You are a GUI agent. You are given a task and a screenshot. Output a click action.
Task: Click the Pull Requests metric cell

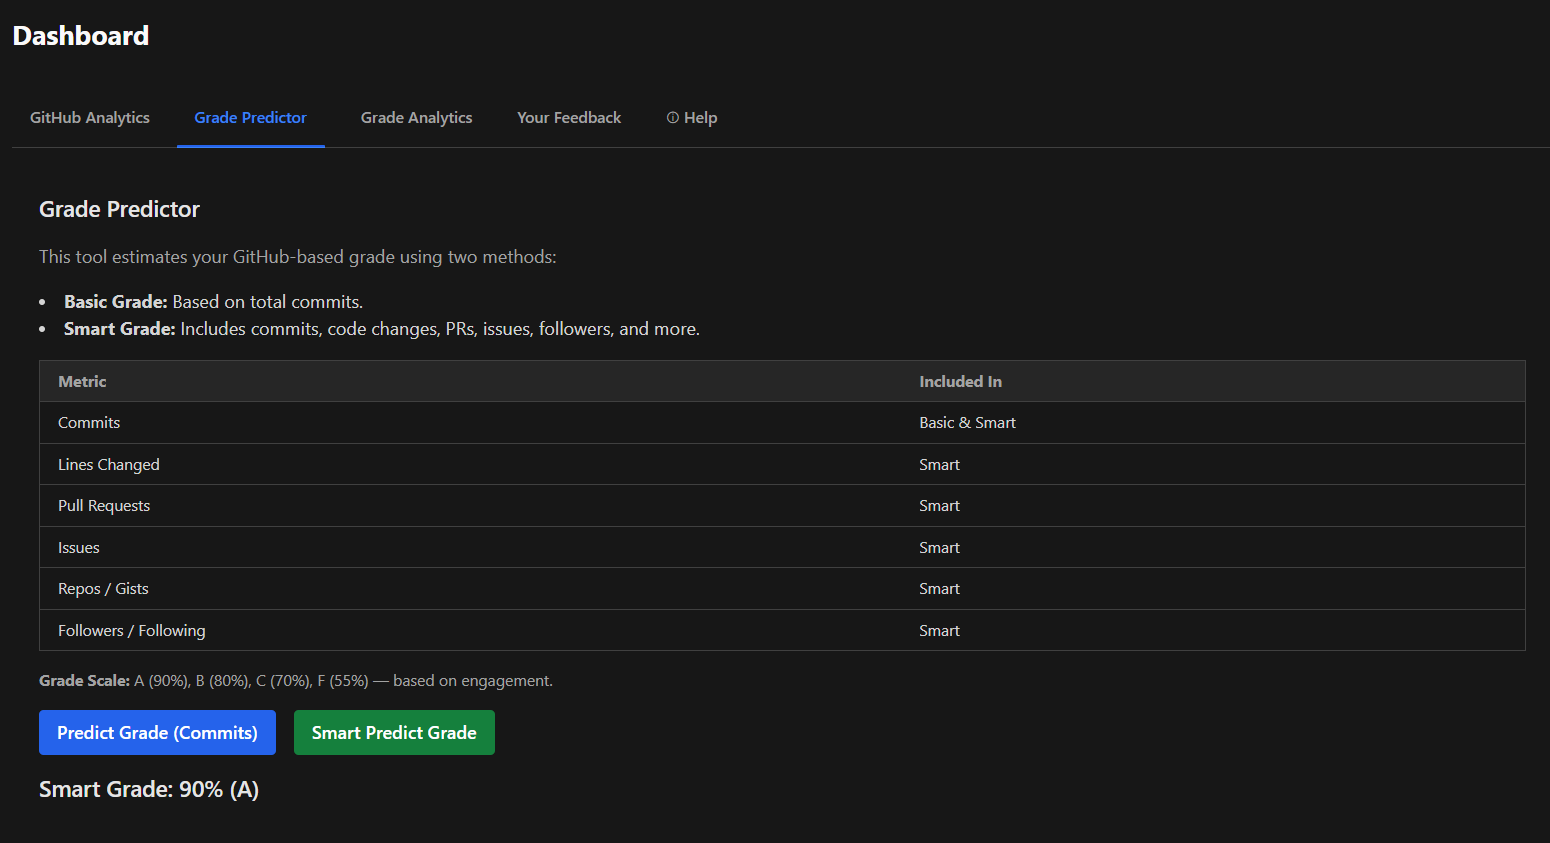point(104,506)
